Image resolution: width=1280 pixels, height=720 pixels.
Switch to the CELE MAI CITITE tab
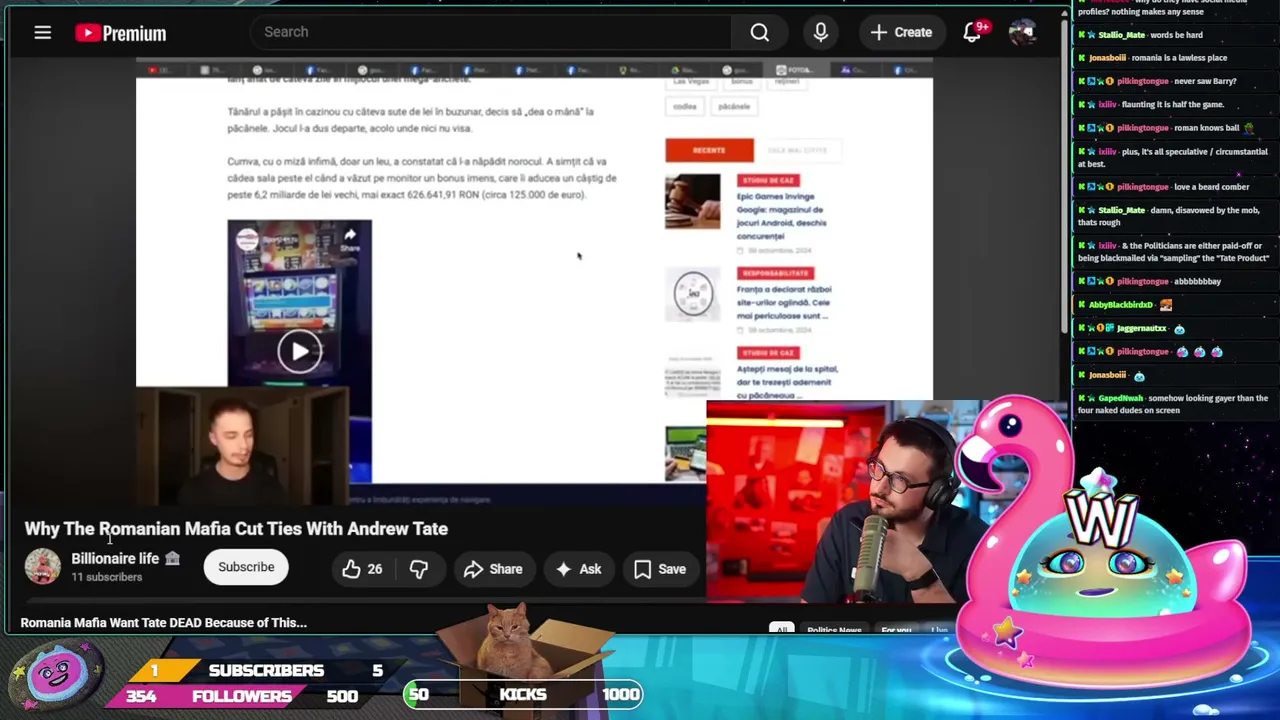797,150
